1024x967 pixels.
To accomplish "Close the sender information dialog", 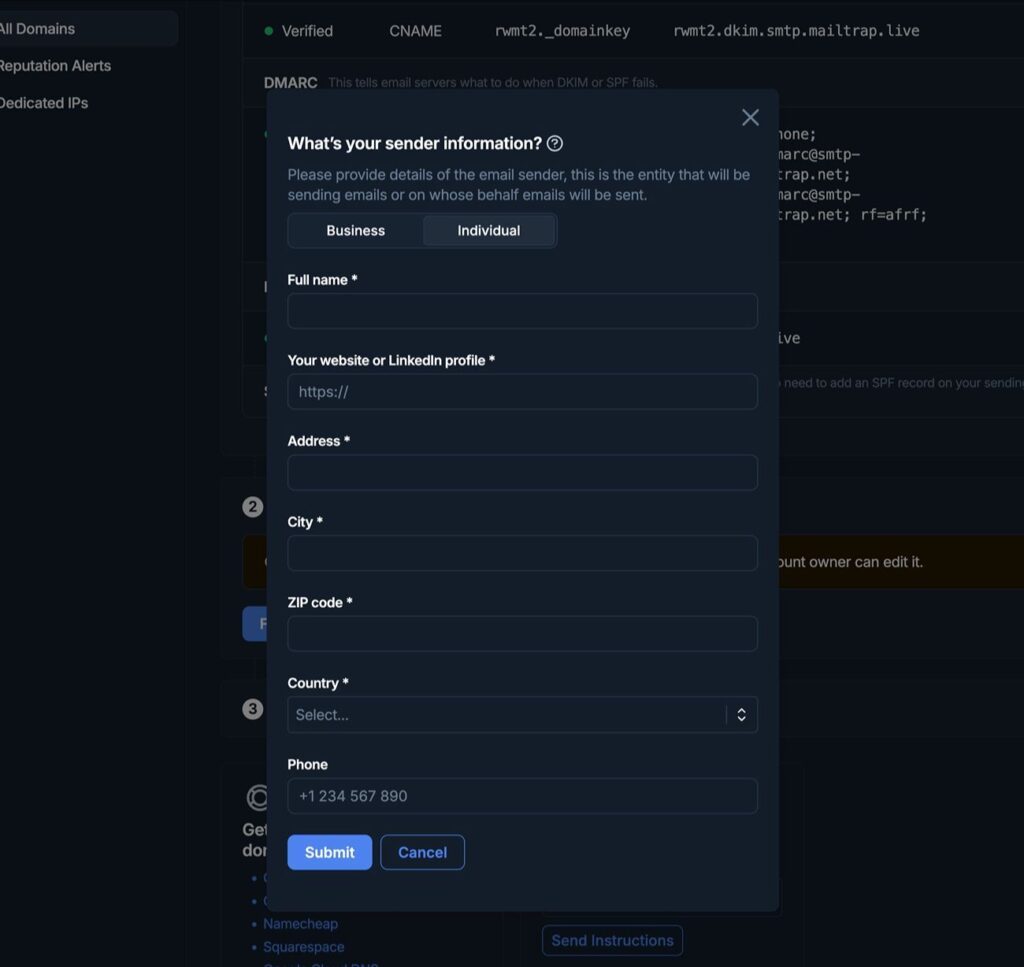I will tap(750, 118).
